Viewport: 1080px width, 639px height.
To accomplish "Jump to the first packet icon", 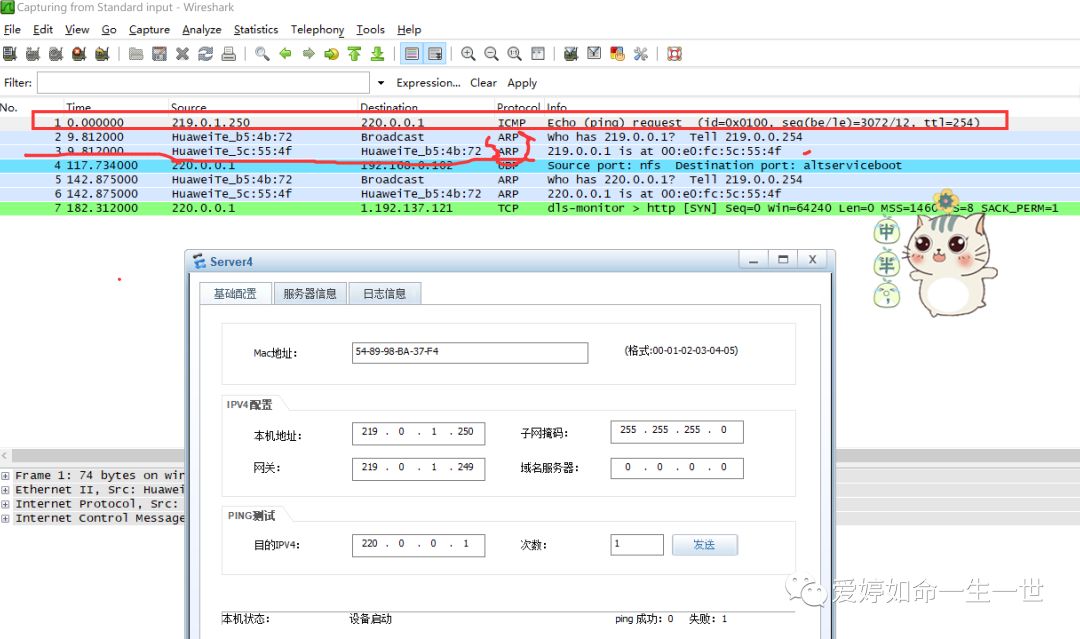I will click(354, 54).
